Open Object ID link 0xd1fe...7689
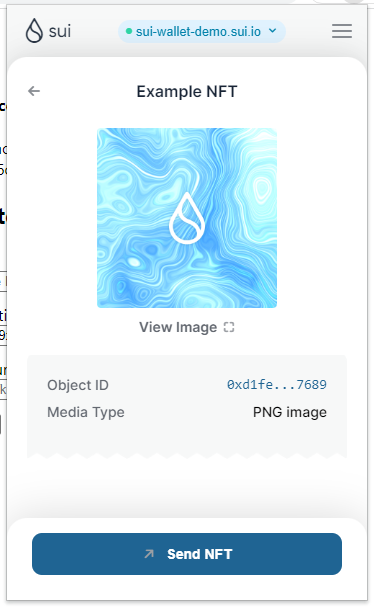Image resolution: width=374 pixels, height=609 pixels. [277, 385]
